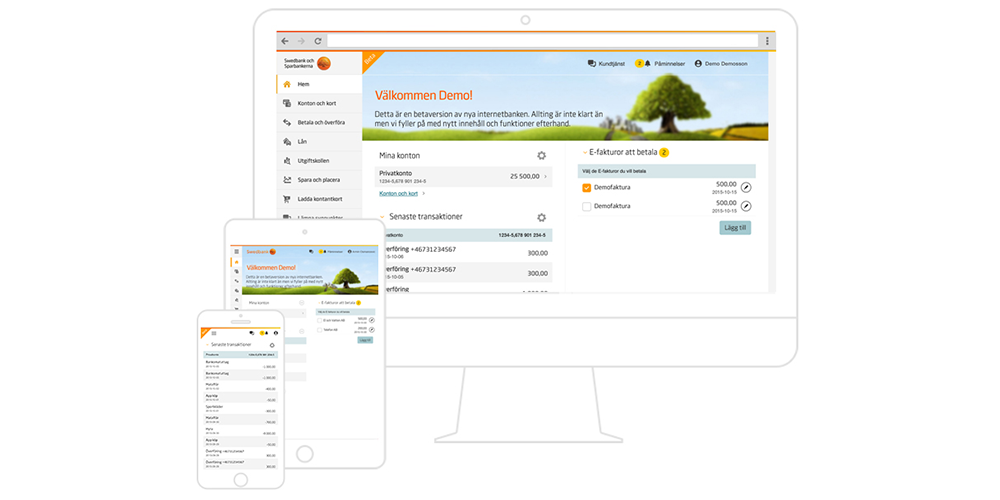The image size is (1000, 500).
Task: Open the Mina konton gear on the tablet
Action: point(302,303)
